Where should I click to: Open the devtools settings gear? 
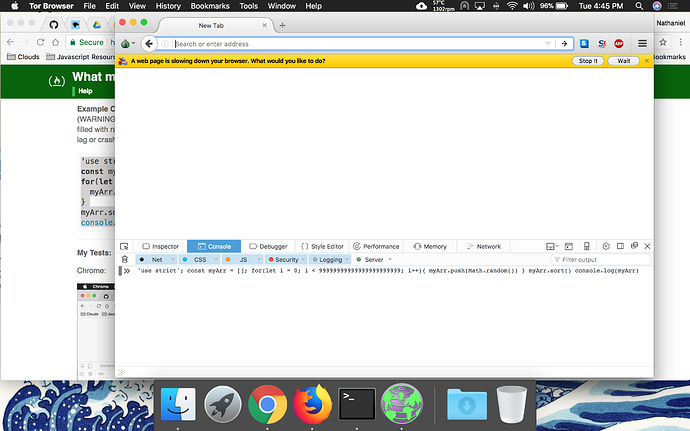point(606,246)
